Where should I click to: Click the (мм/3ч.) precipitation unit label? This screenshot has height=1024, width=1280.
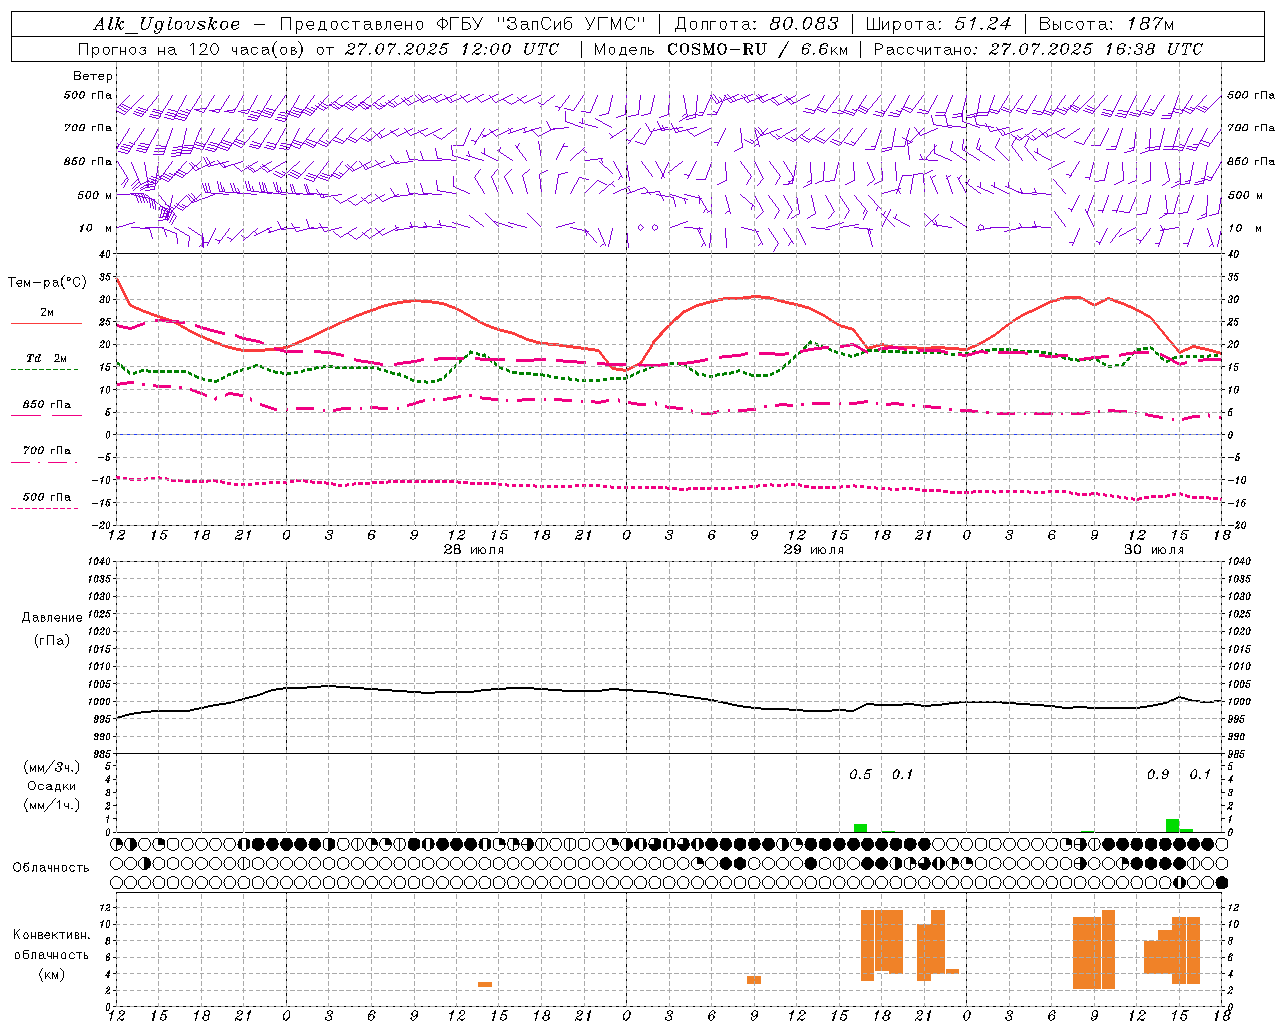click(52, 767)
